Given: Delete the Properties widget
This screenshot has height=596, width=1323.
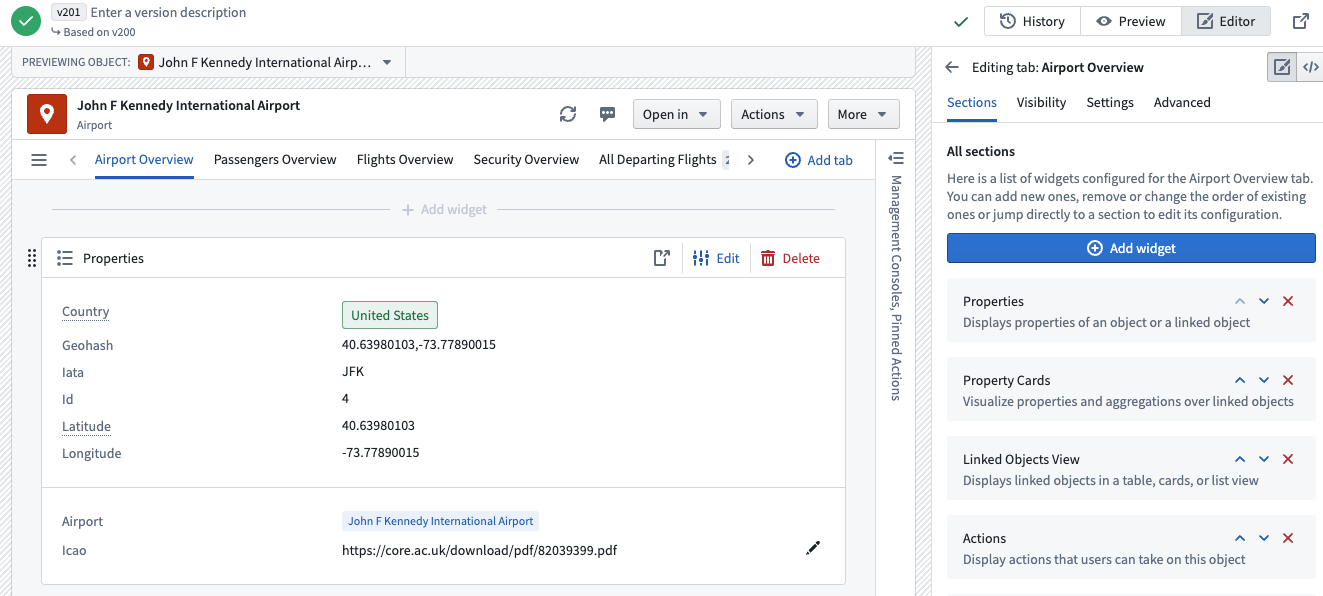Looking at the screenshot, I should coord(790,258).
